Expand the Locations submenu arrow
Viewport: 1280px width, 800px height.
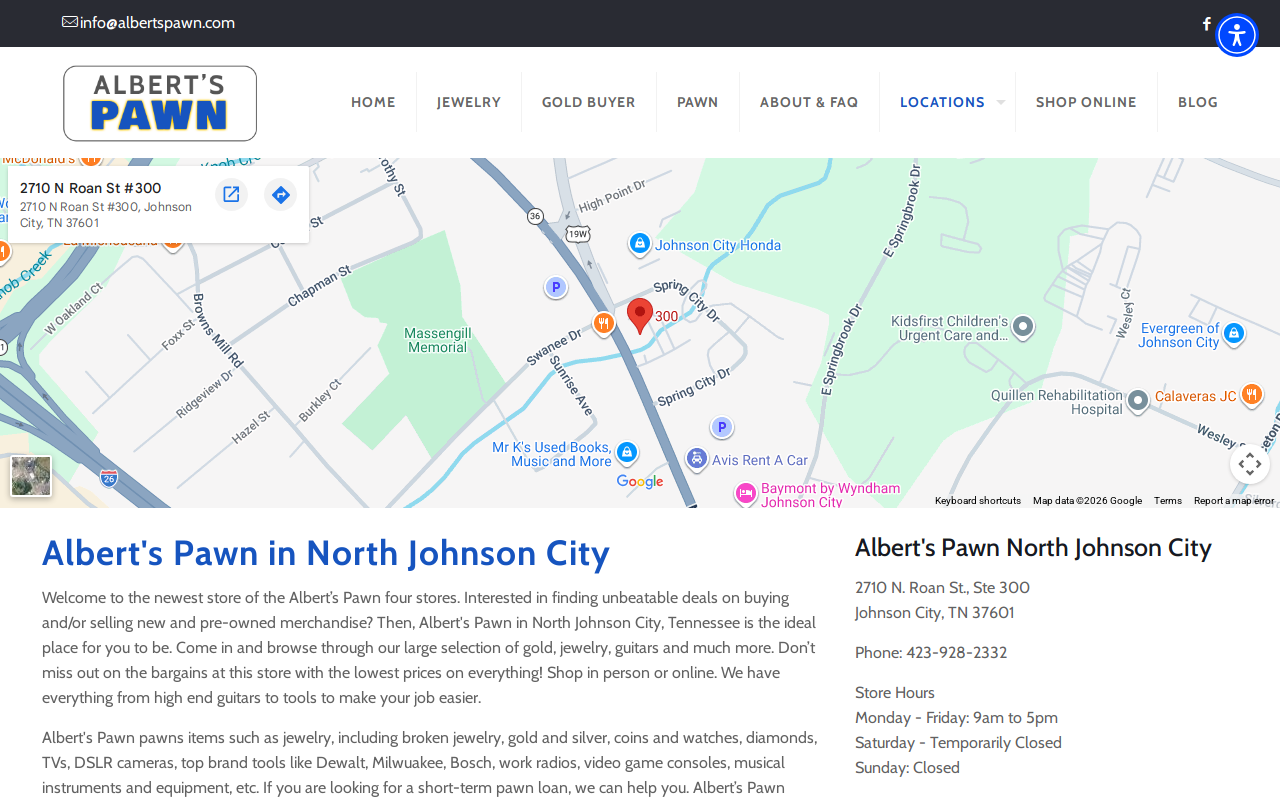[x=1000, y=102]
